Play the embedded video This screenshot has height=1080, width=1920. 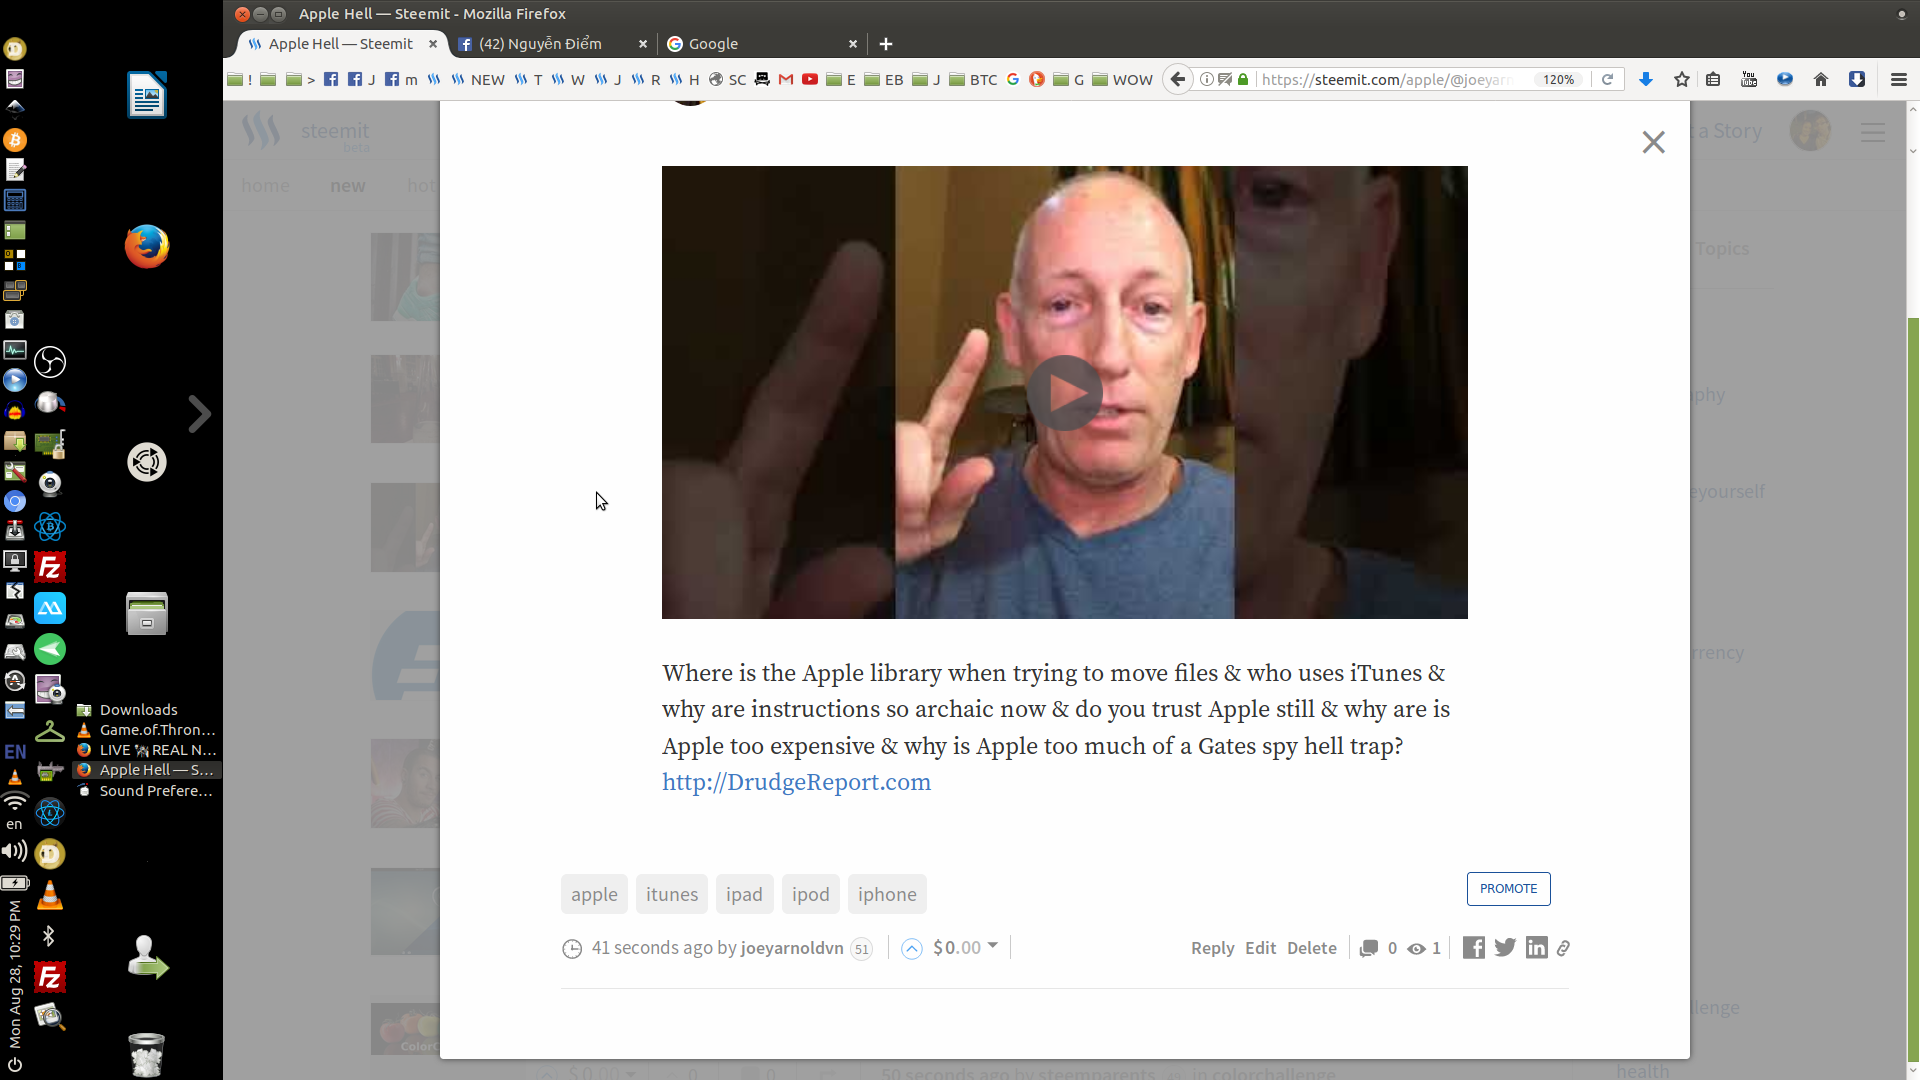(1064, 392)
